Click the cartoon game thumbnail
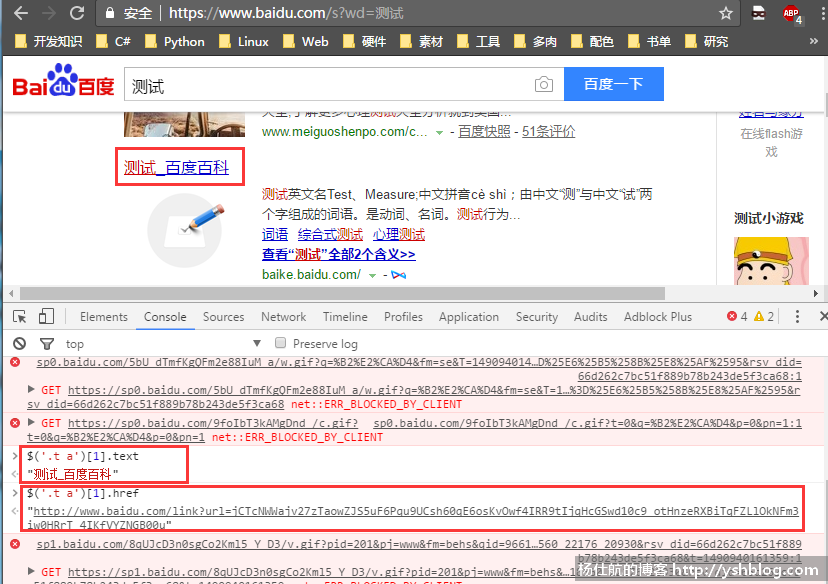Screen dimensions: 828x584 [771, 261]
